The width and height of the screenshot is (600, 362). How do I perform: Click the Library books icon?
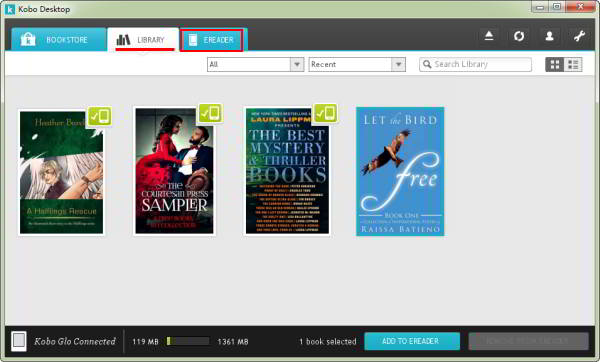click(123, 39)
